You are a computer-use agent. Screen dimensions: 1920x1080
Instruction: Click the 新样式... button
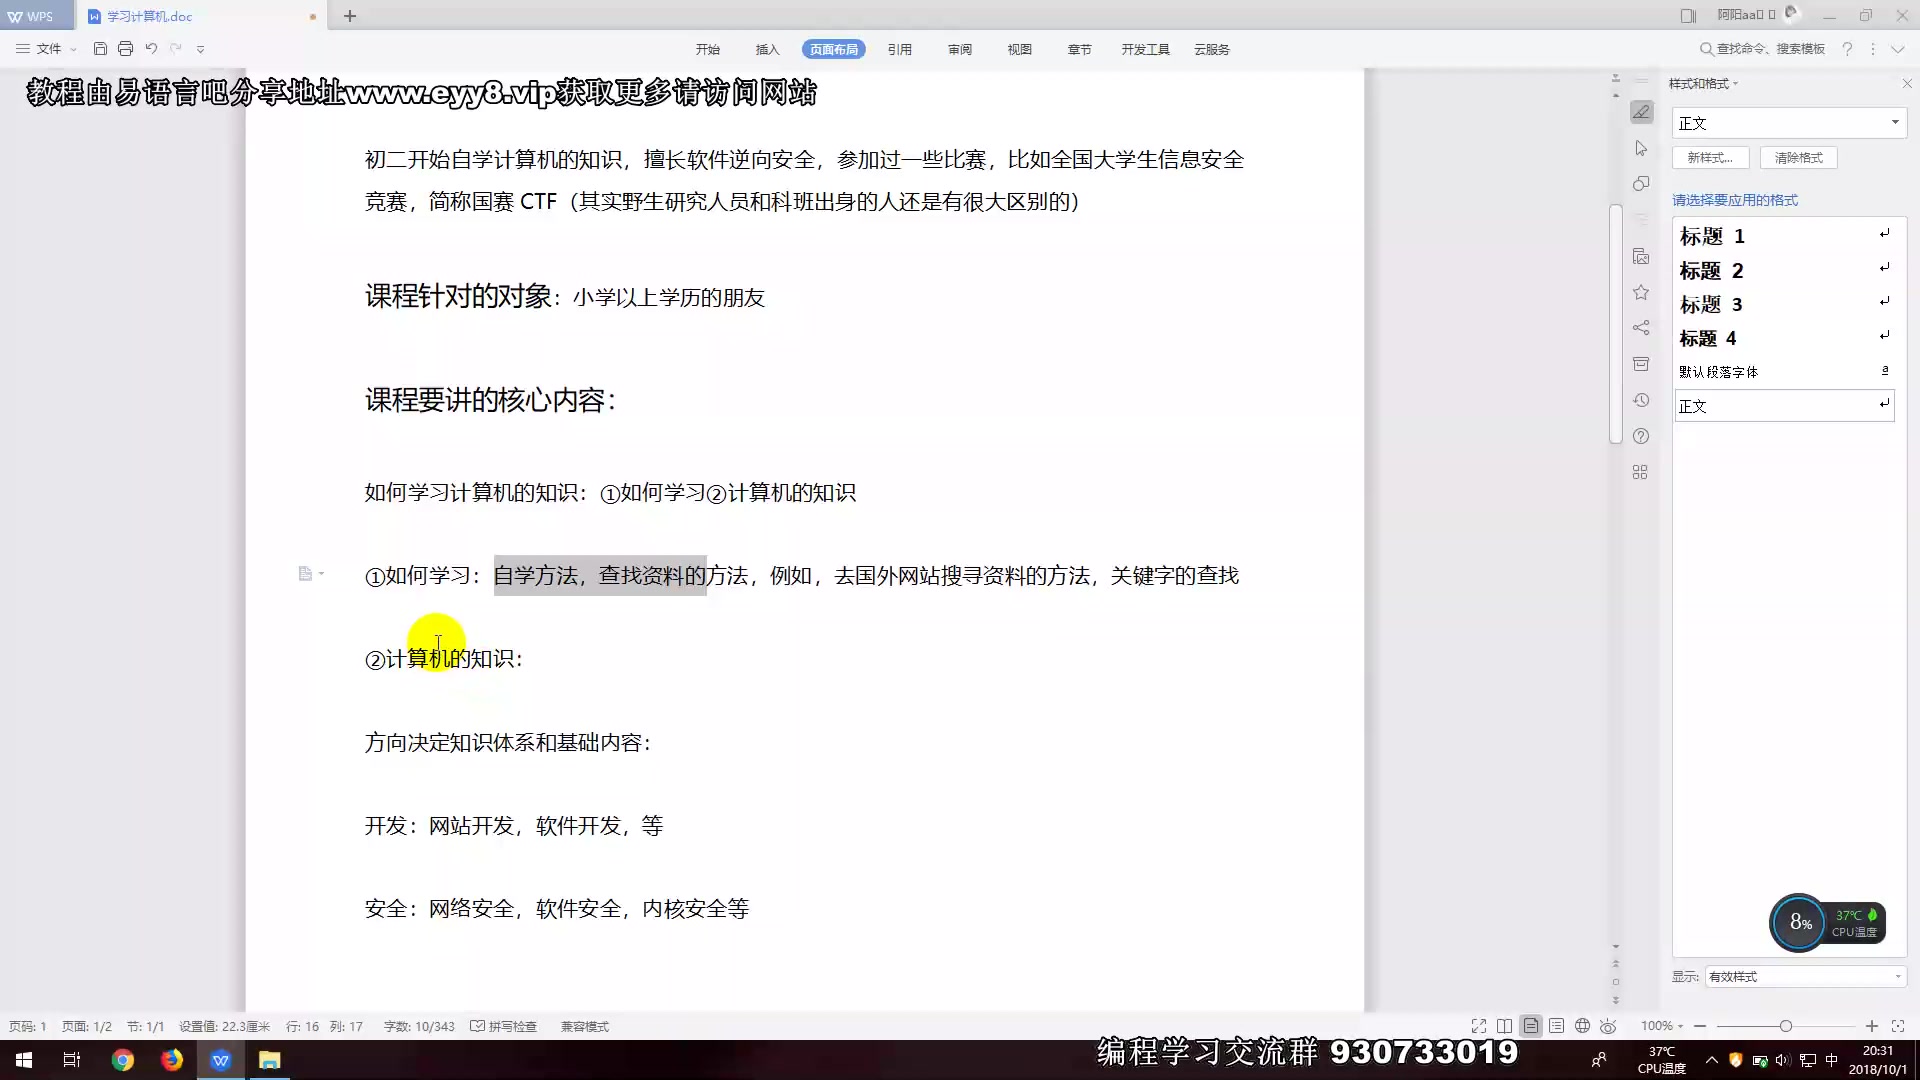click(1710, 158)
